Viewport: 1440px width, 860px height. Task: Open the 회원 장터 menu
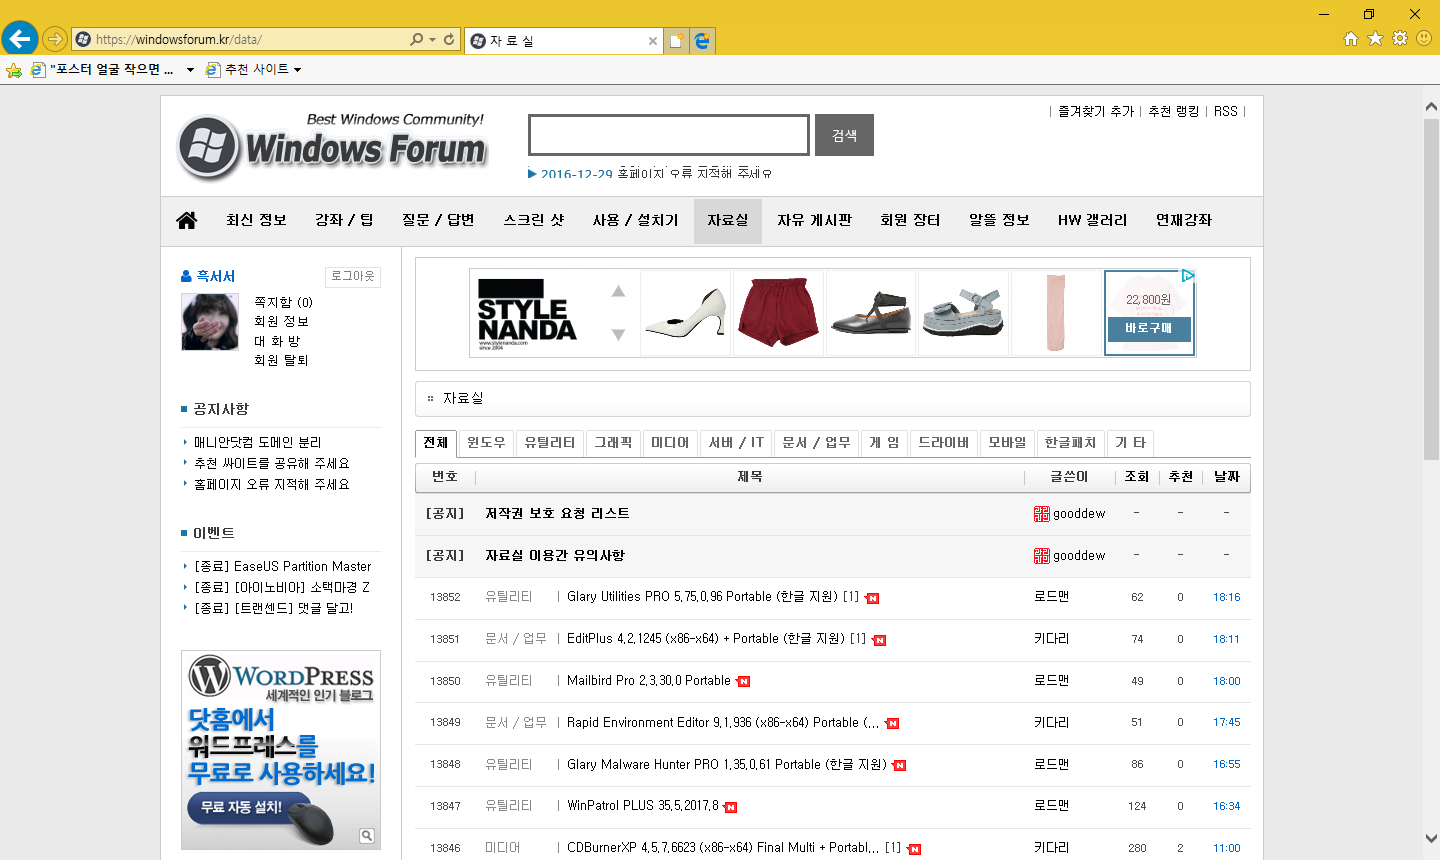(910, 220)
